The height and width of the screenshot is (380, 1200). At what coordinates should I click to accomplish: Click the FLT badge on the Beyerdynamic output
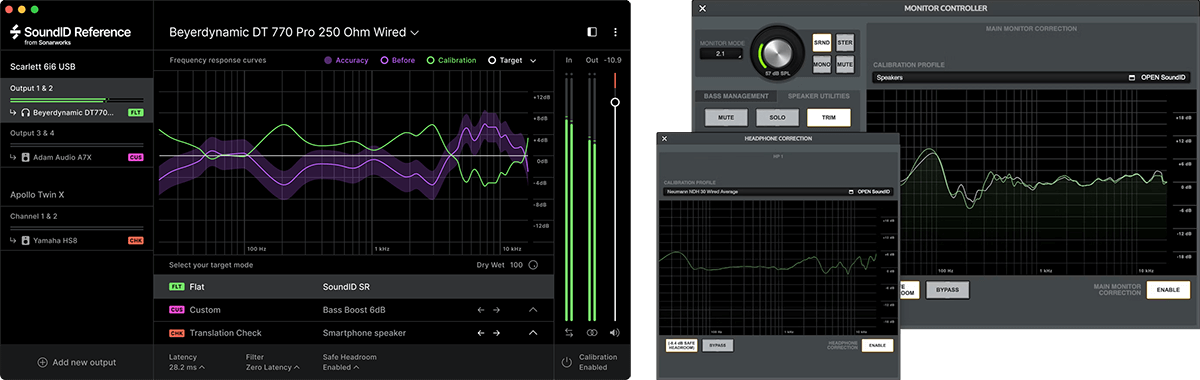pyautogui.click(x=136, y=113)
